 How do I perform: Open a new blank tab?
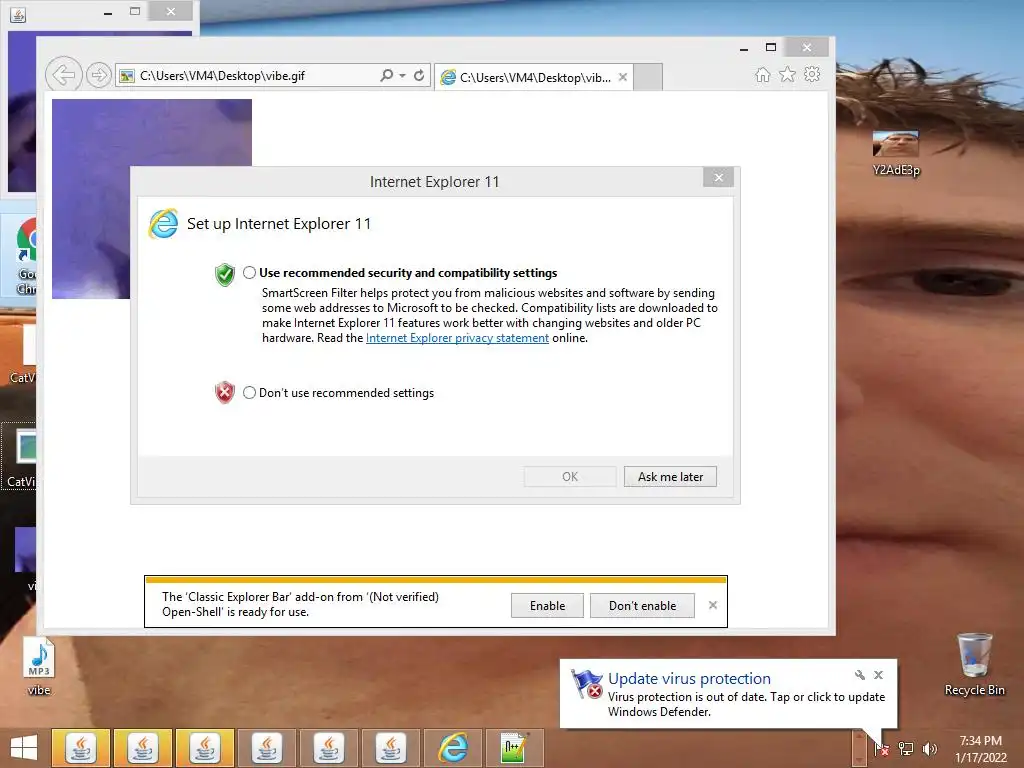tap(648, 77)
